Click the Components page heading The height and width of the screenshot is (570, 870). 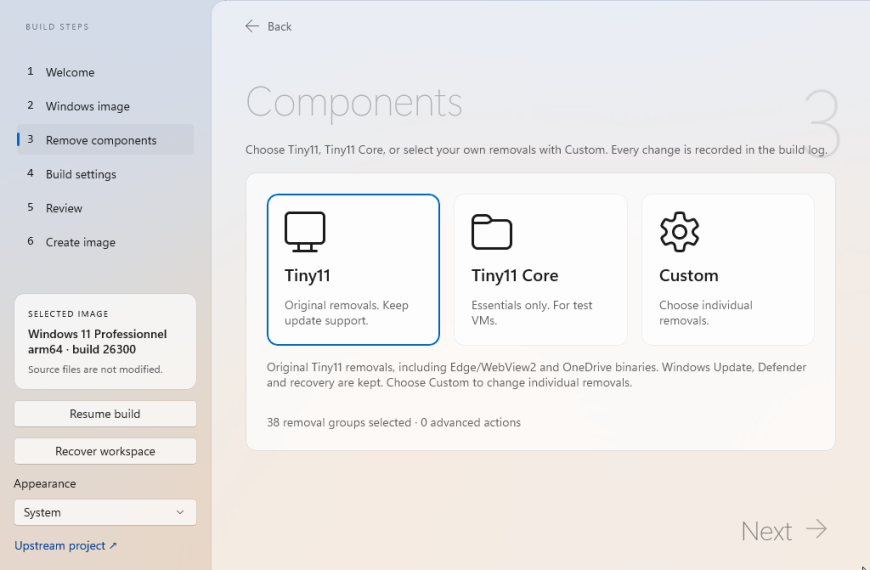(x=354, y=102)
